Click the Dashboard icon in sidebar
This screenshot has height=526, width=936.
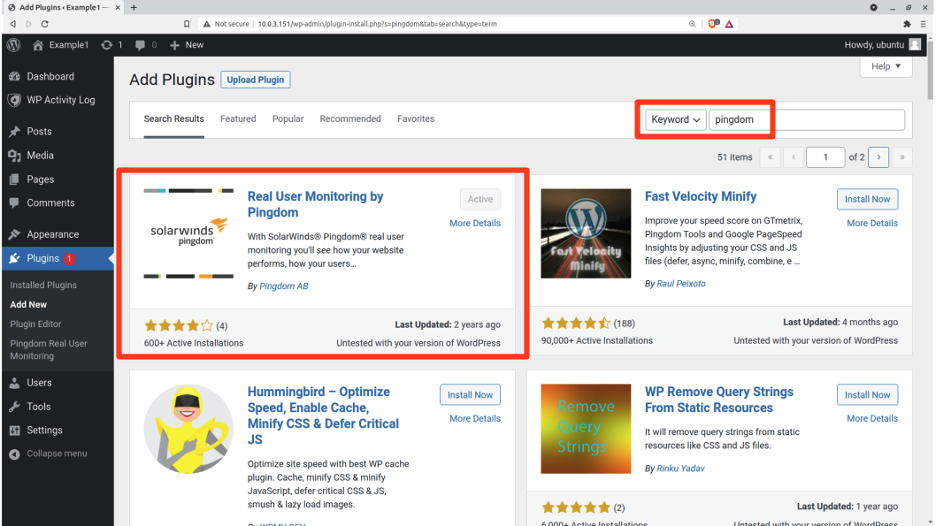point(14,77)
